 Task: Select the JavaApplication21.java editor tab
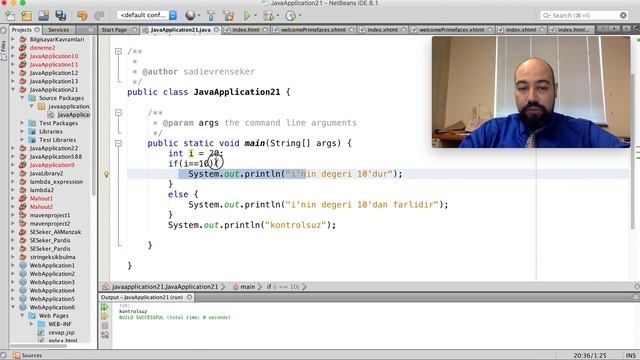(x=181, y=30)
